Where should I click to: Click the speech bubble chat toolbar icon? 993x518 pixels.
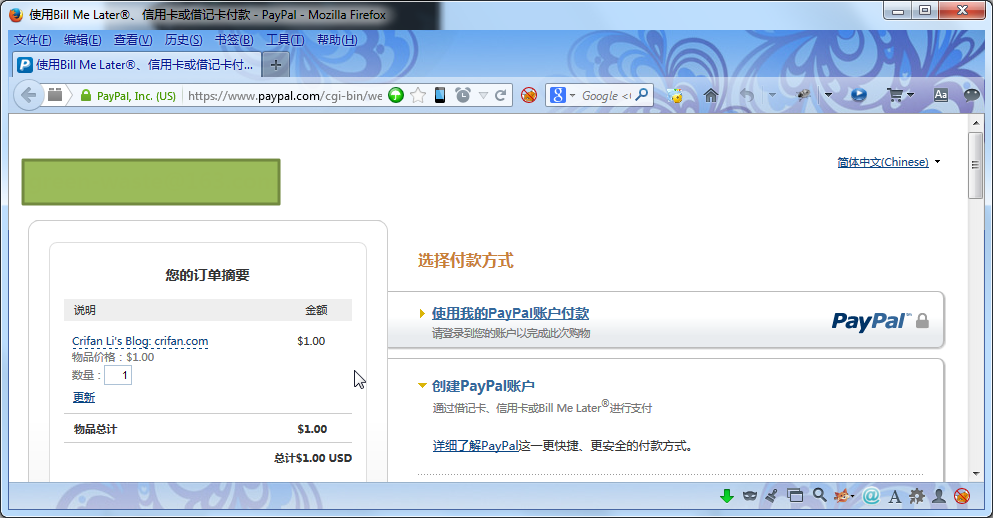pyautogui.click(x=971, y=95)
